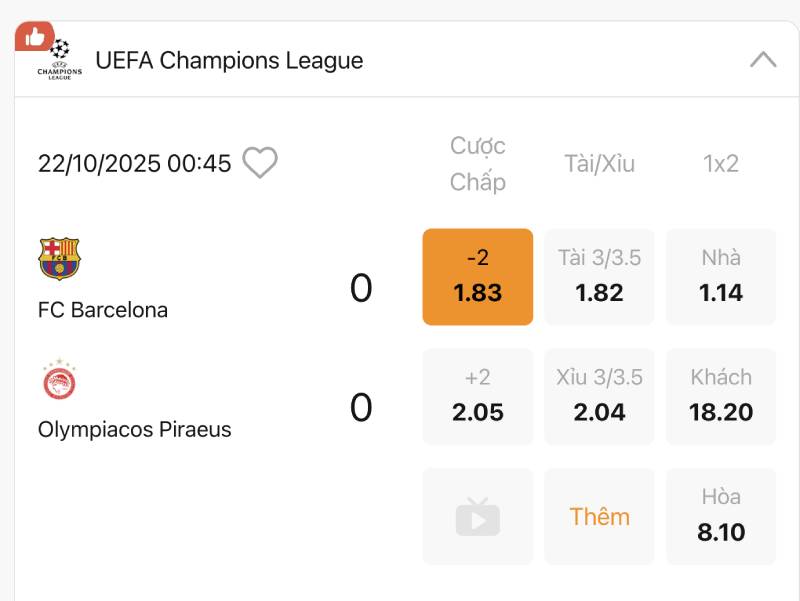Click the Tài/Xỉu column header
Screen dimensions: 800x601
pyautogui.click(x=600, y=164)
